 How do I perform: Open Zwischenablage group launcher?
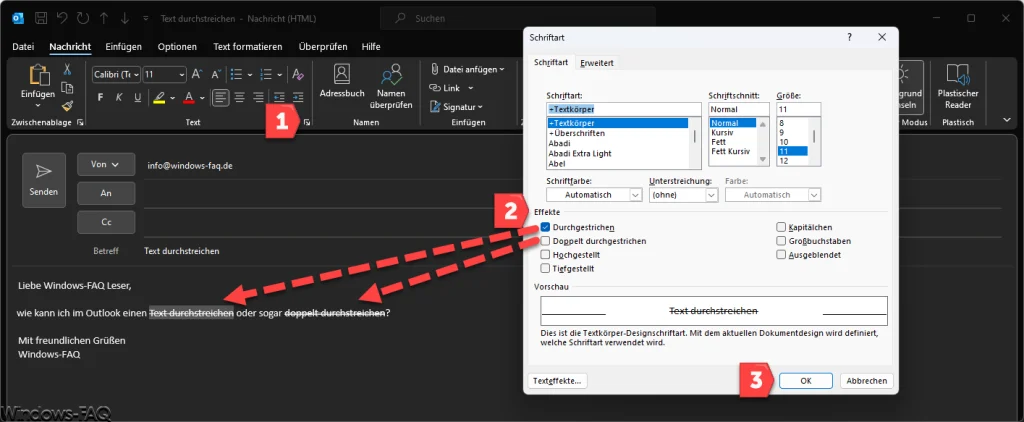point(80,123)
